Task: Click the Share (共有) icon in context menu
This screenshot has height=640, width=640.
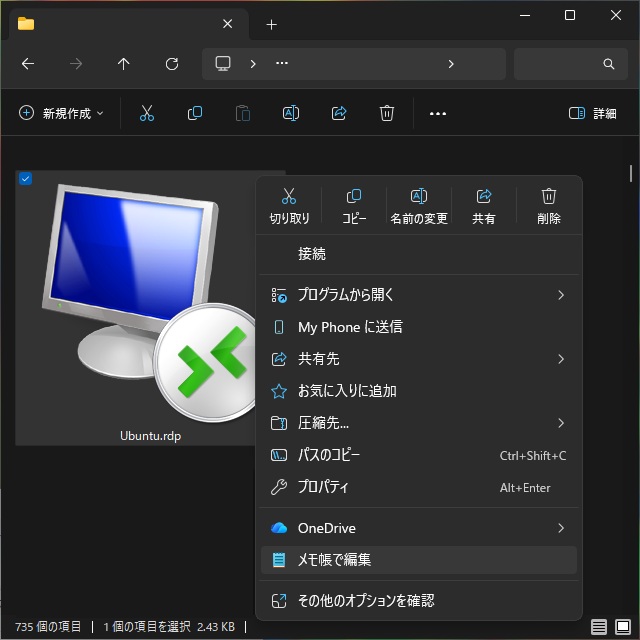Action: point(484,205)
